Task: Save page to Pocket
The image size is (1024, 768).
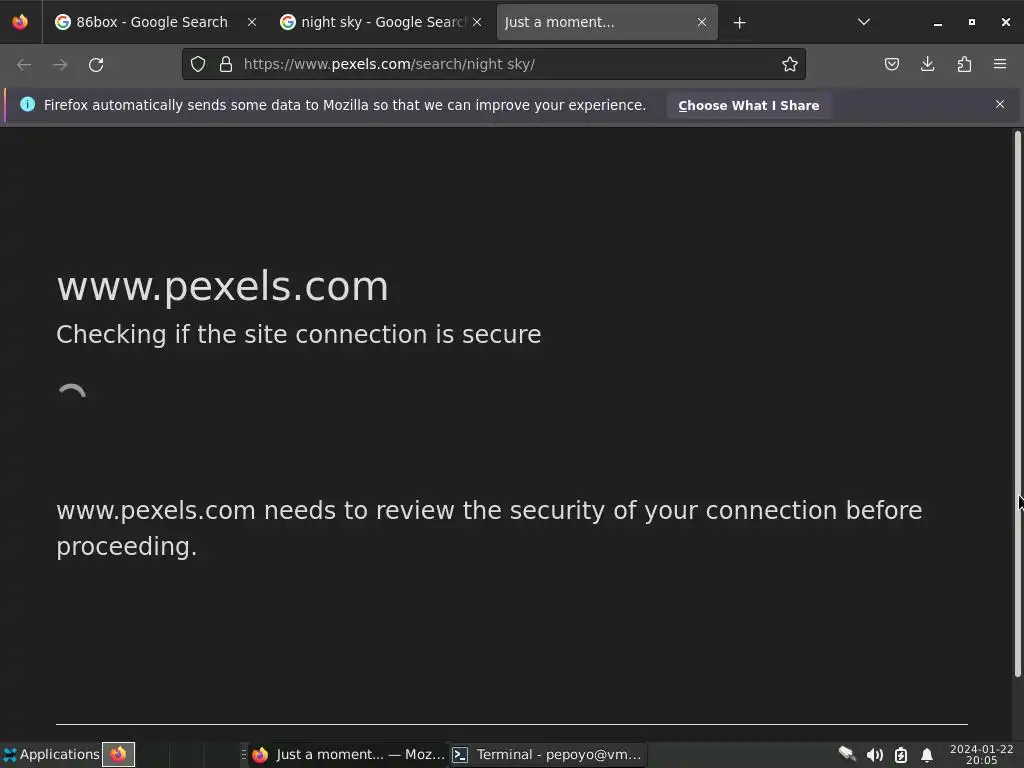Action: pyautogui.click(x=891, y=64)
